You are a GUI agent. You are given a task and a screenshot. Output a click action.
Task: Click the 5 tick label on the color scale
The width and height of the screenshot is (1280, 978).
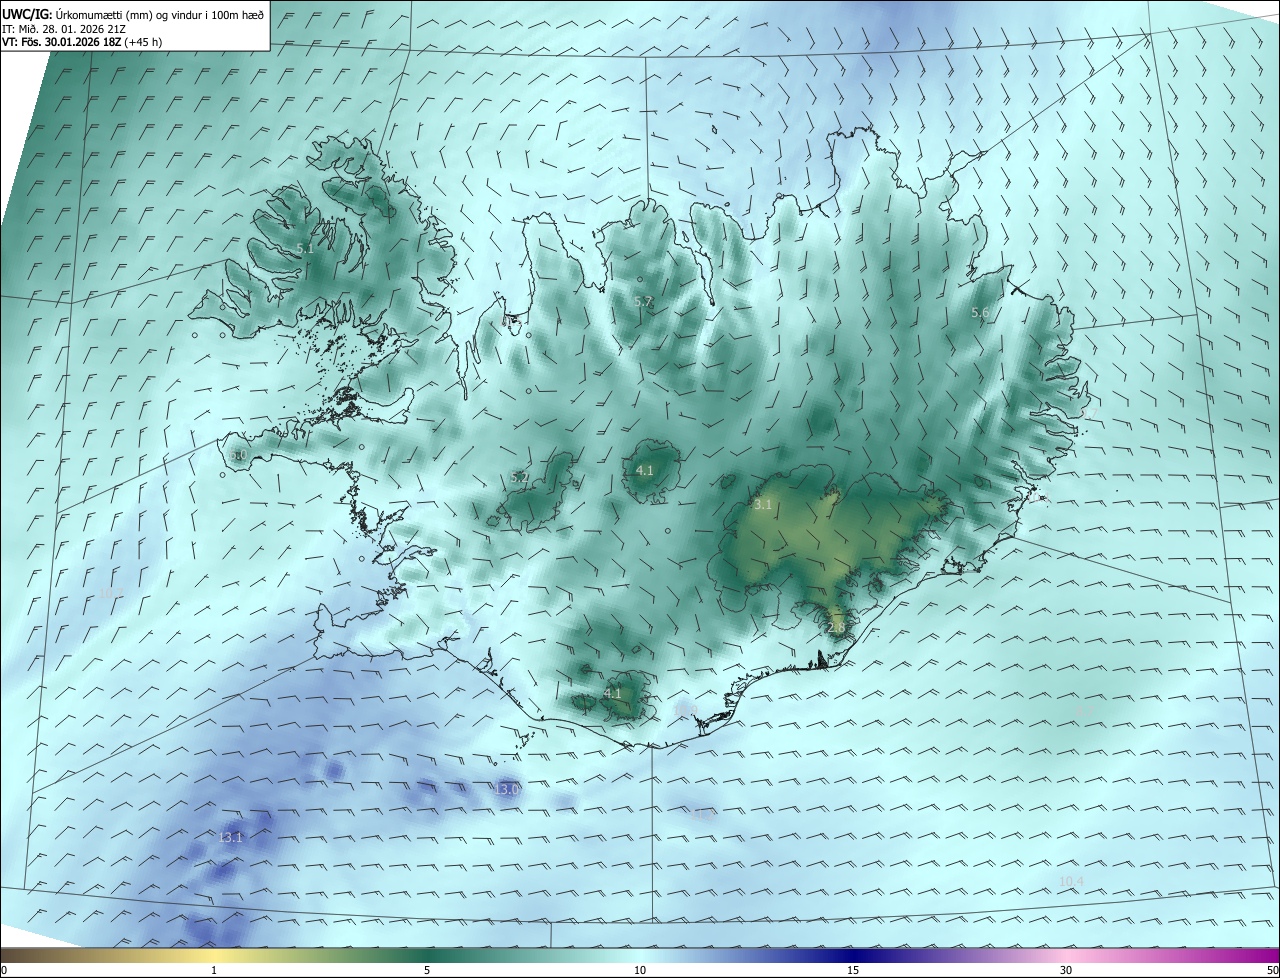pyautogui.click(x=427, y=970)
